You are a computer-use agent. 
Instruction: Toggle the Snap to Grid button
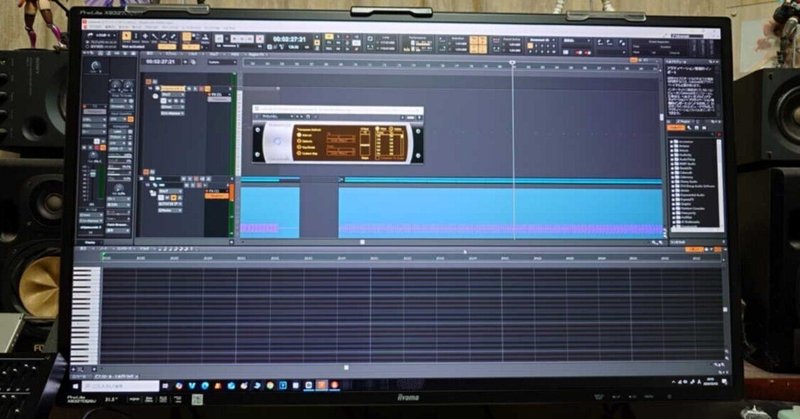pyautogui.click(x=187, y=36)
